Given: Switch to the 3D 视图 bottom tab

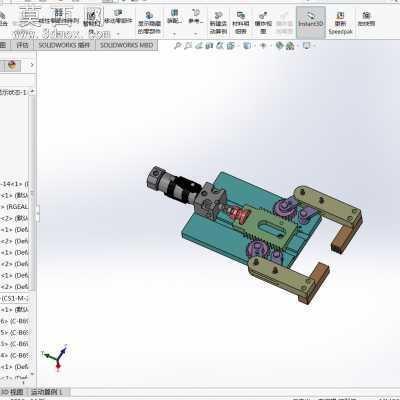Looking at the screenshot, I should pyautogui.click(x=13, y=392).
